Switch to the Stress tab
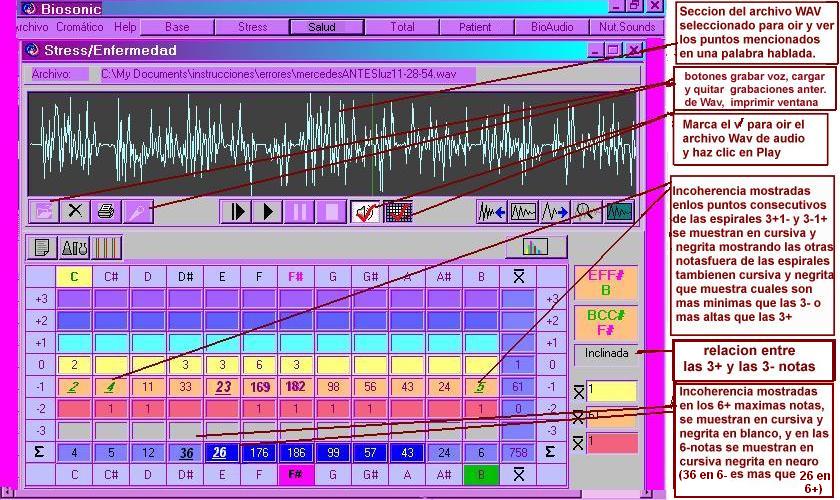 [252, 27]
